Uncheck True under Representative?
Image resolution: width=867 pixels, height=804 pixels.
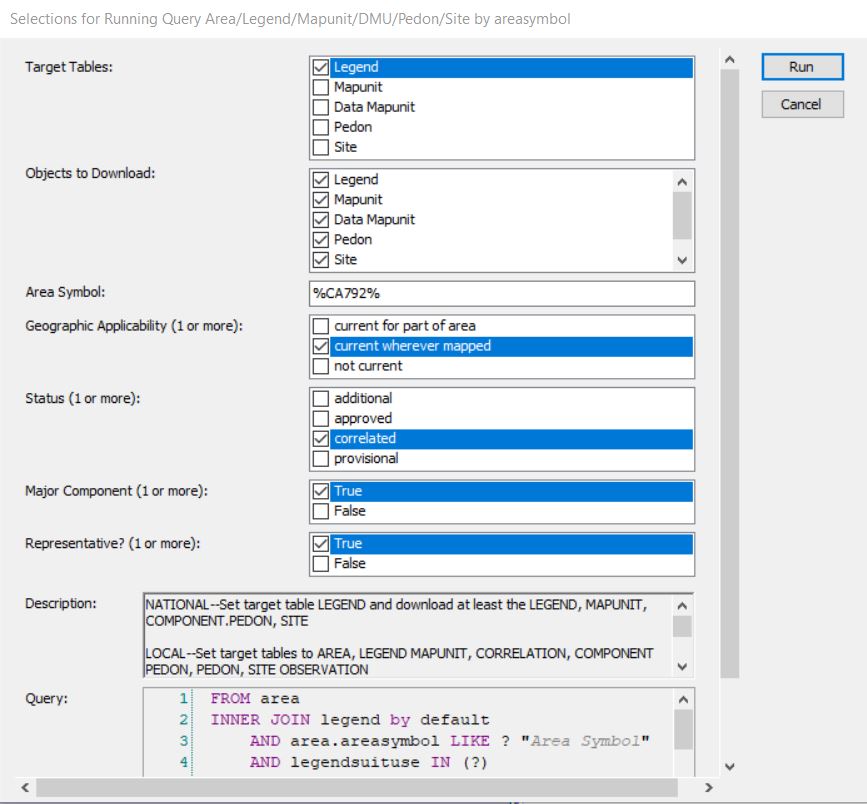[x=321, y=544]
